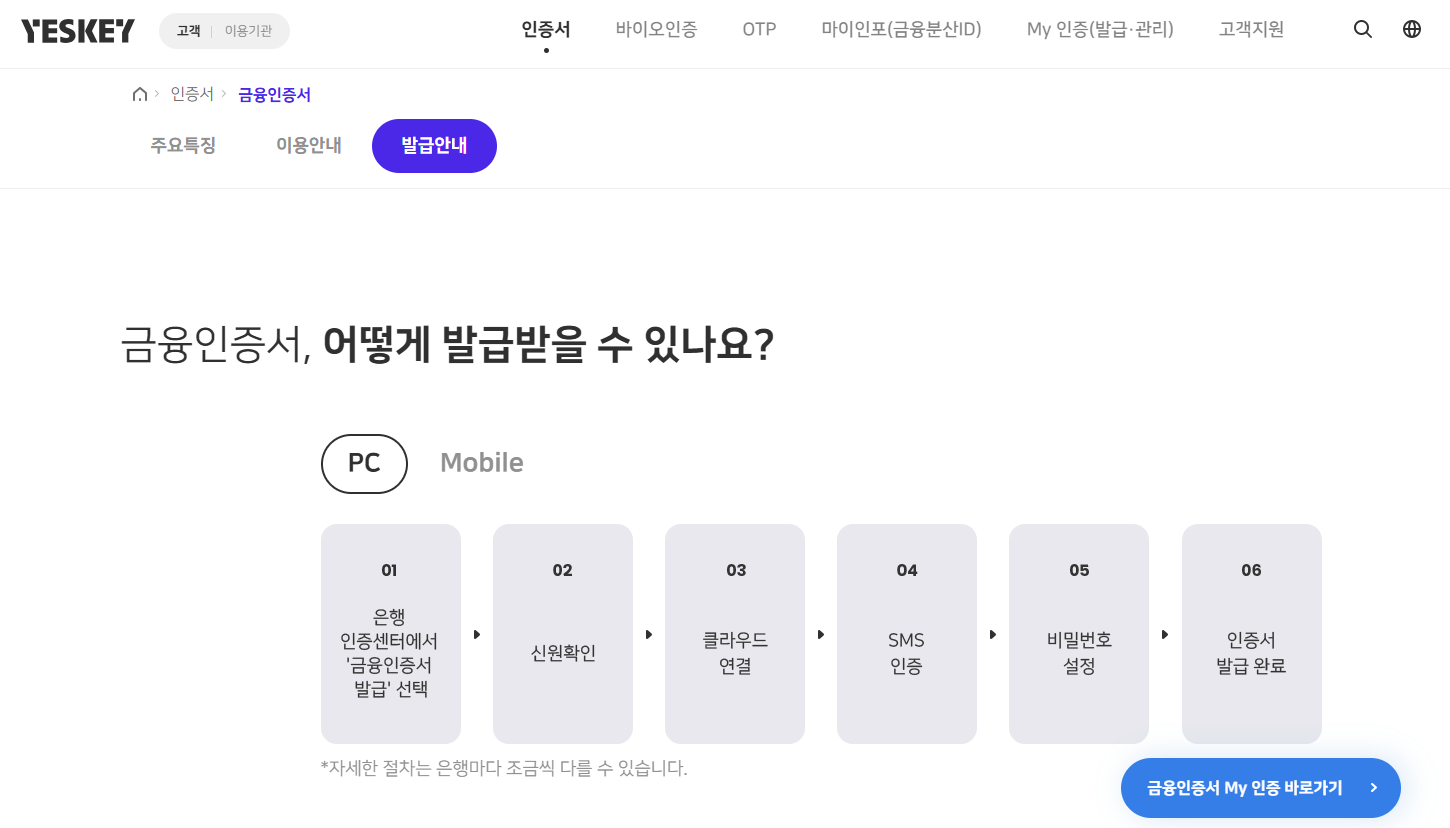
Task: Switch to the 이용기관 audience toggle
Action: (250, 31)
